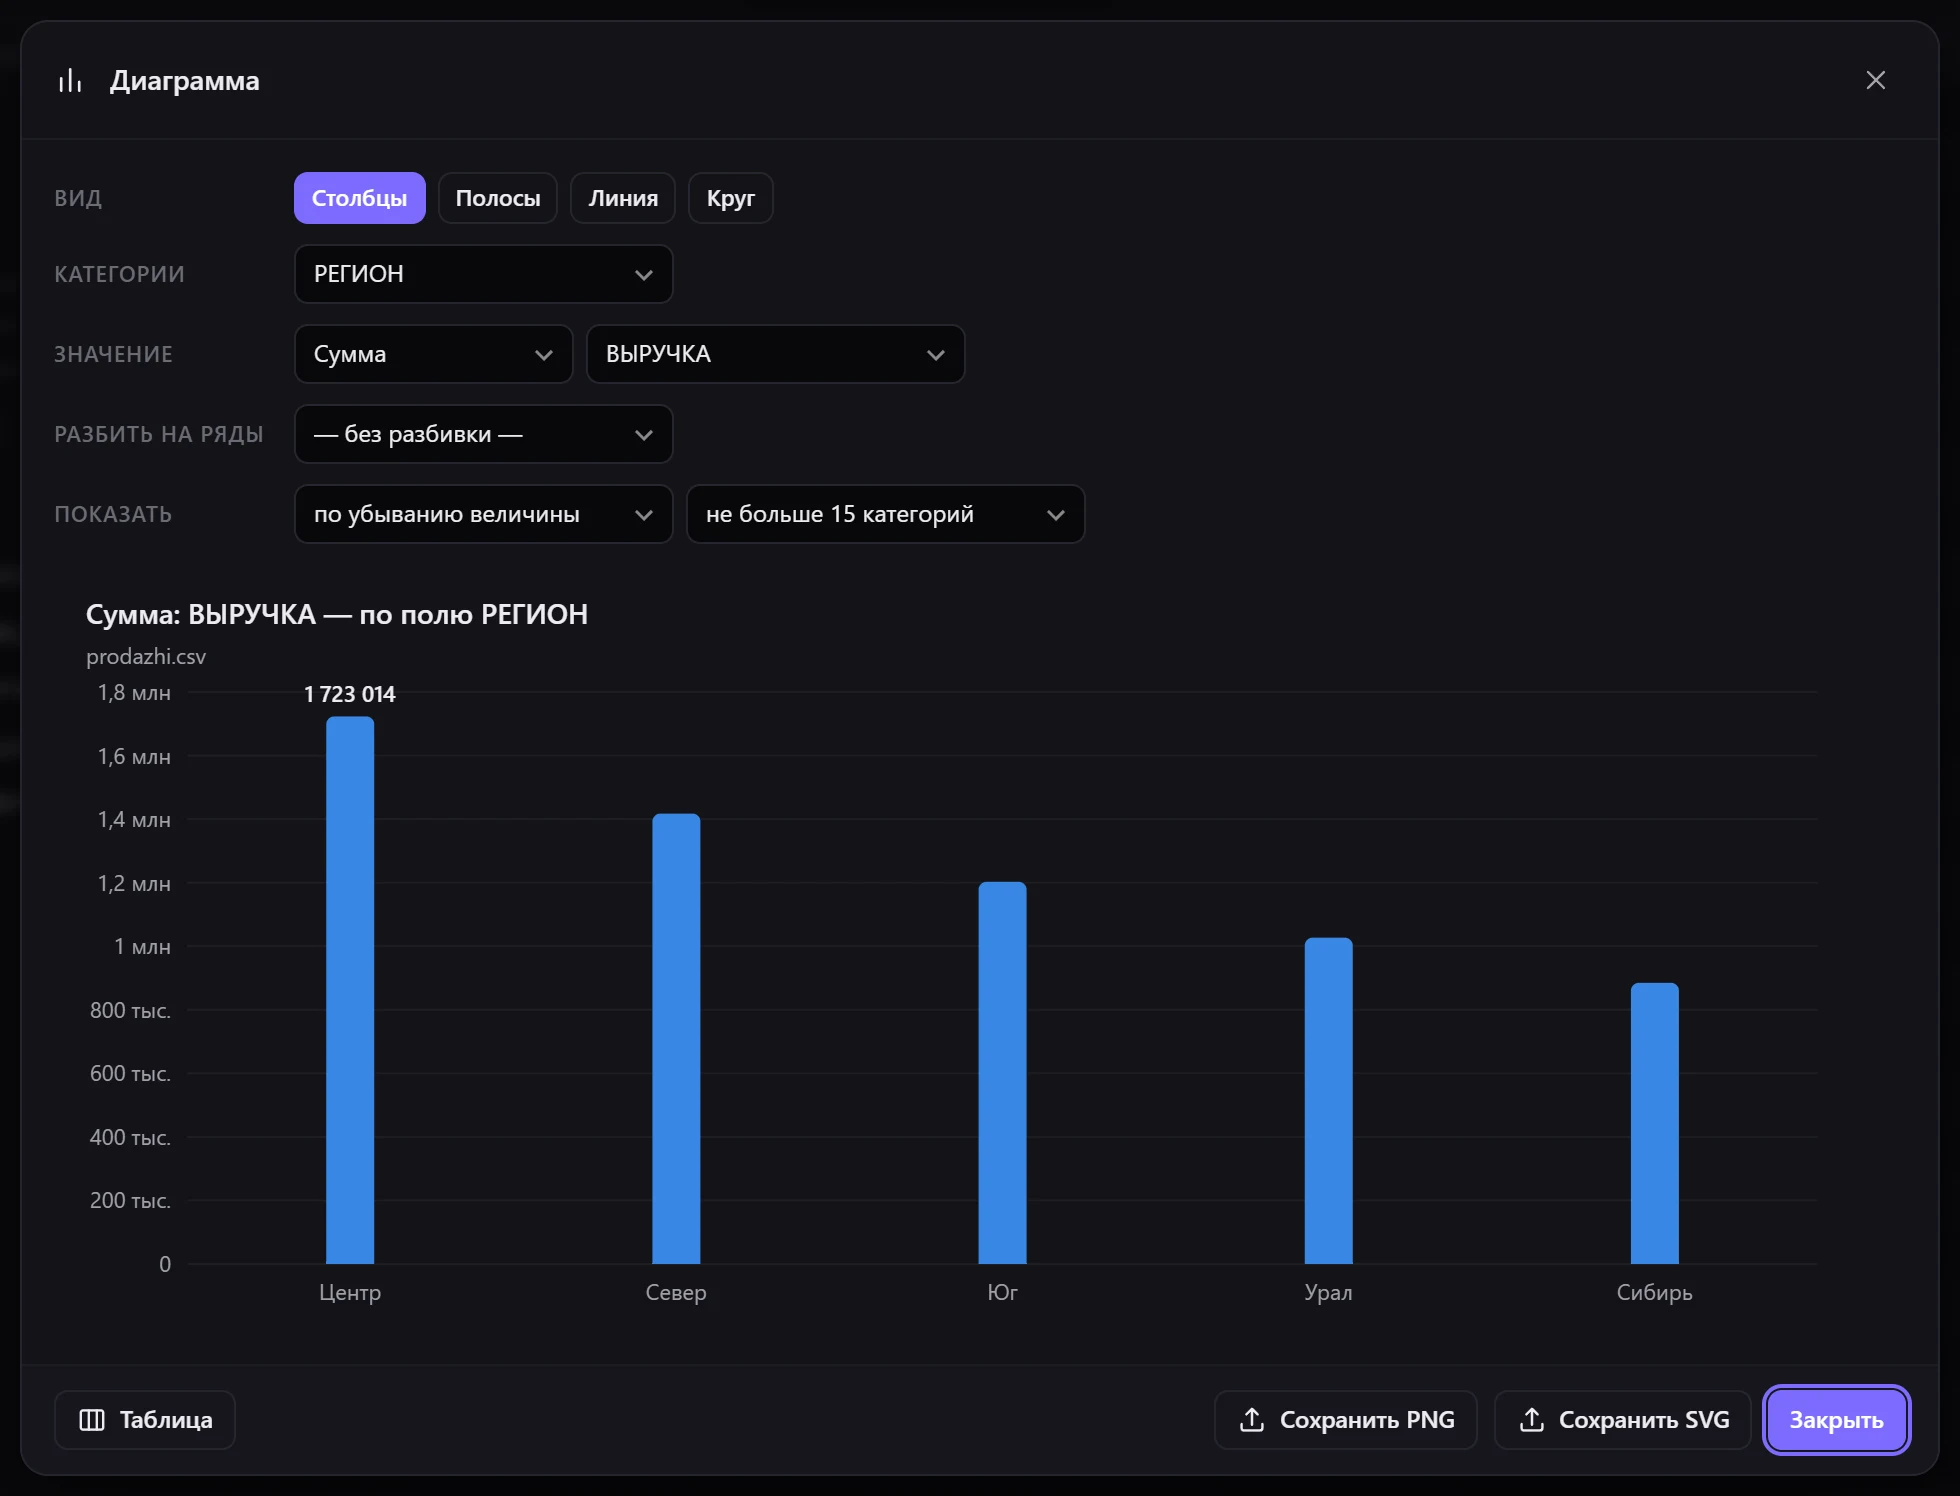Switch the chart type to Полосы
The width and height of the screenshot is (1960, 1496).
click(x=498, y=198)
